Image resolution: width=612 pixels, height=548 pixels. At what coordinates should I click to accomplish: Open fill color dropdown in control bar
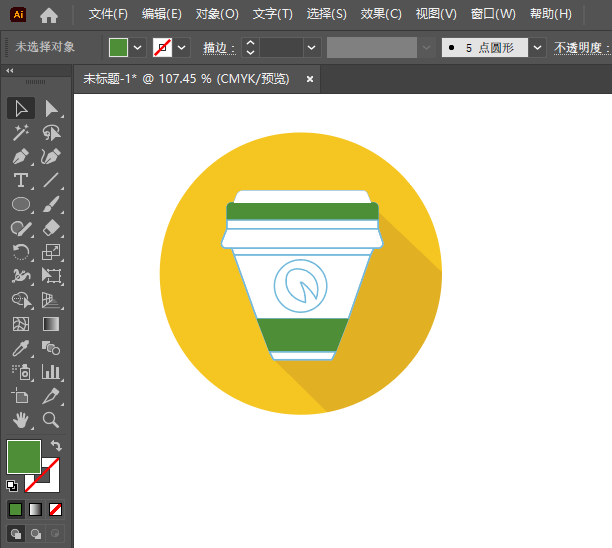point(138,48)
